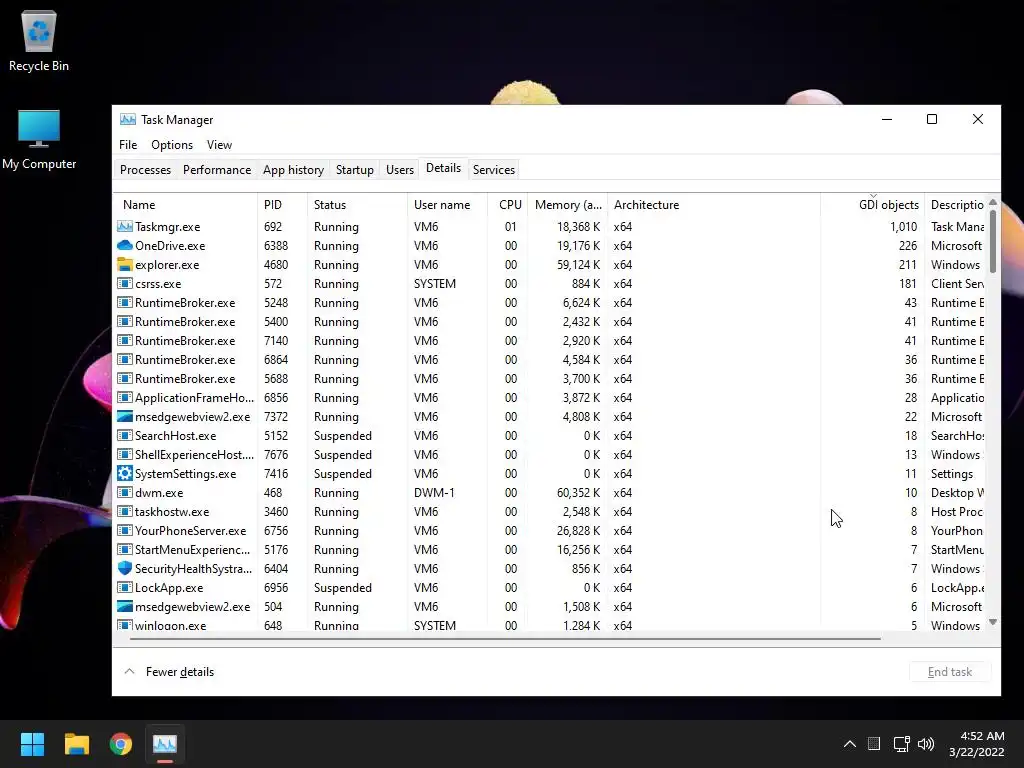This screenshot has width=1024, height=768.
Task: Switch to the Services tab
Action: click(494, 170)
